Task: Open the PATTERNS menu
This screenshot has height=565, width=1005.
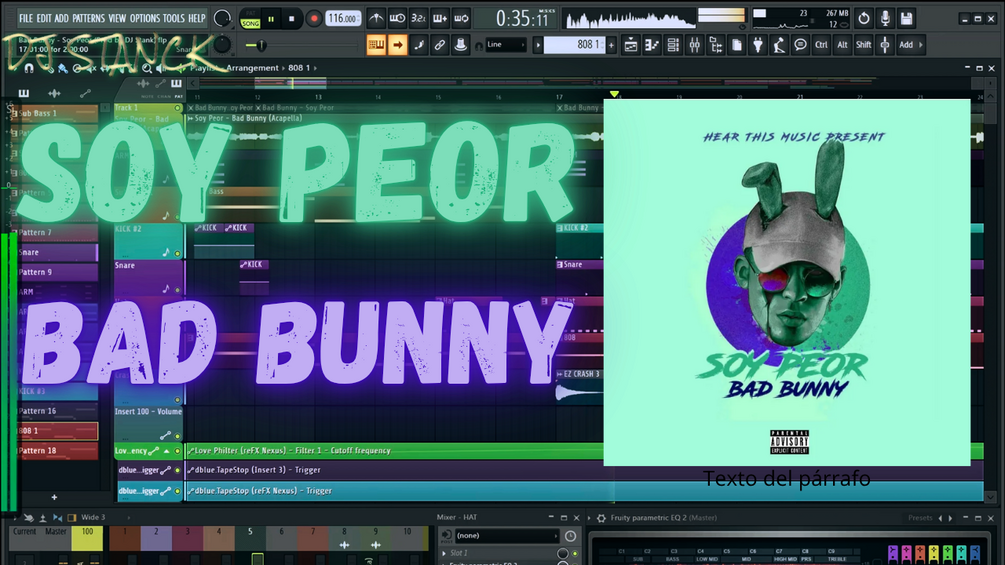Action: coord(88,19)
